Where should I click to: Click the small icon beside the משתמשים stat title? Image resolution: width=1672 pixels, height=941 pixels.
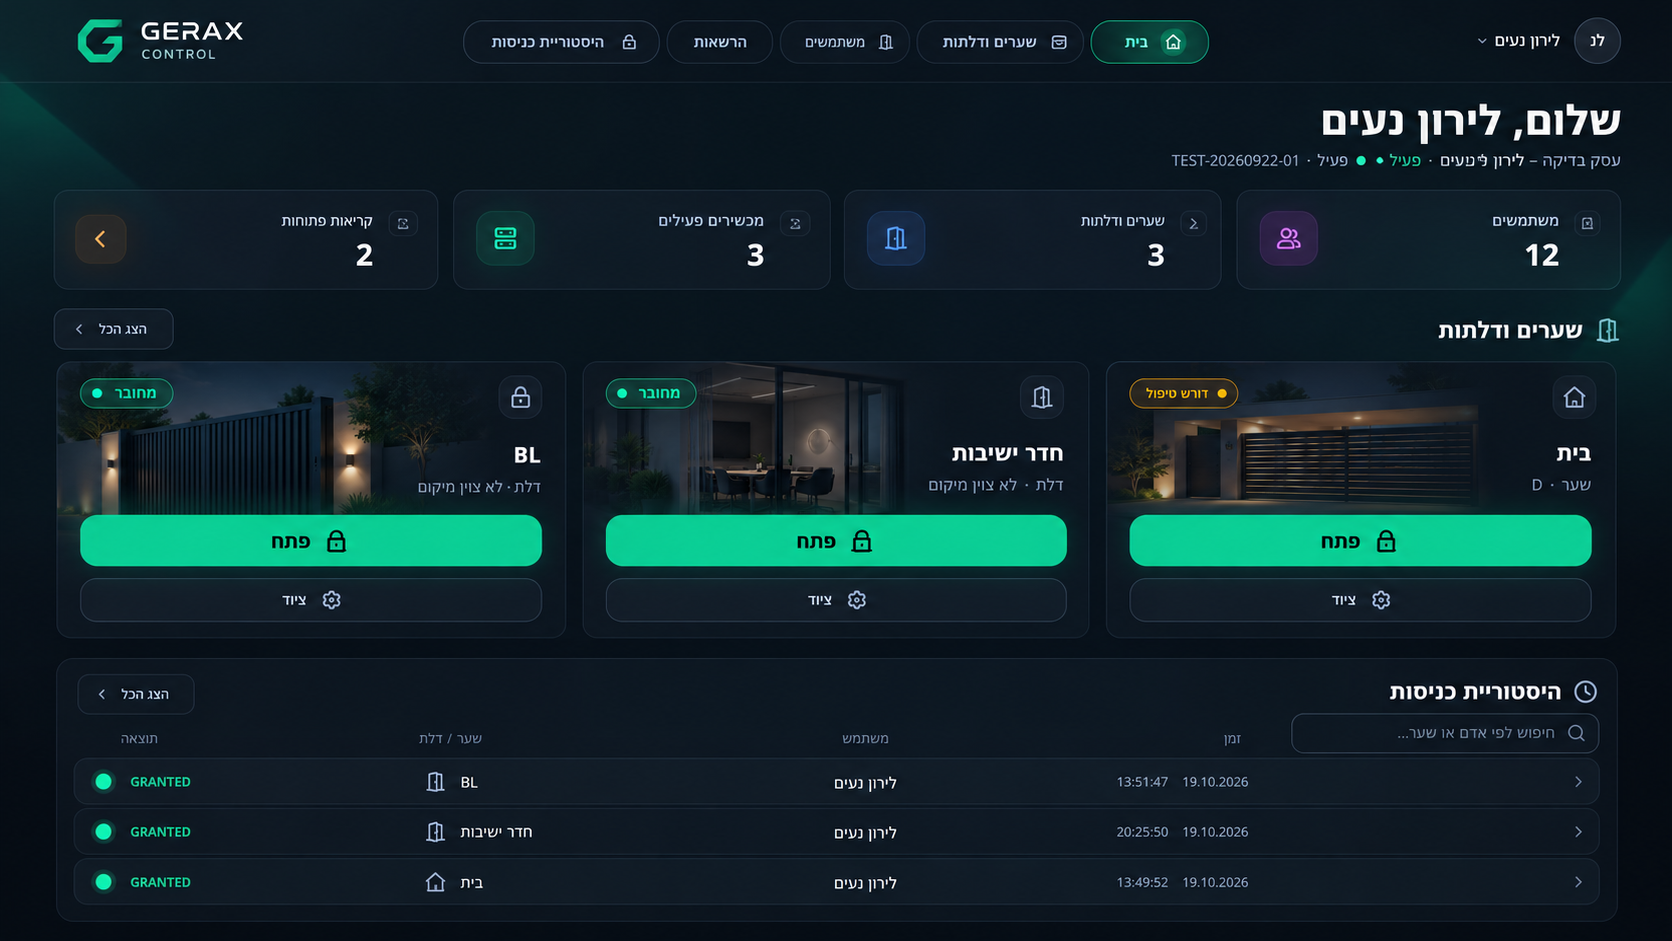1587,223
